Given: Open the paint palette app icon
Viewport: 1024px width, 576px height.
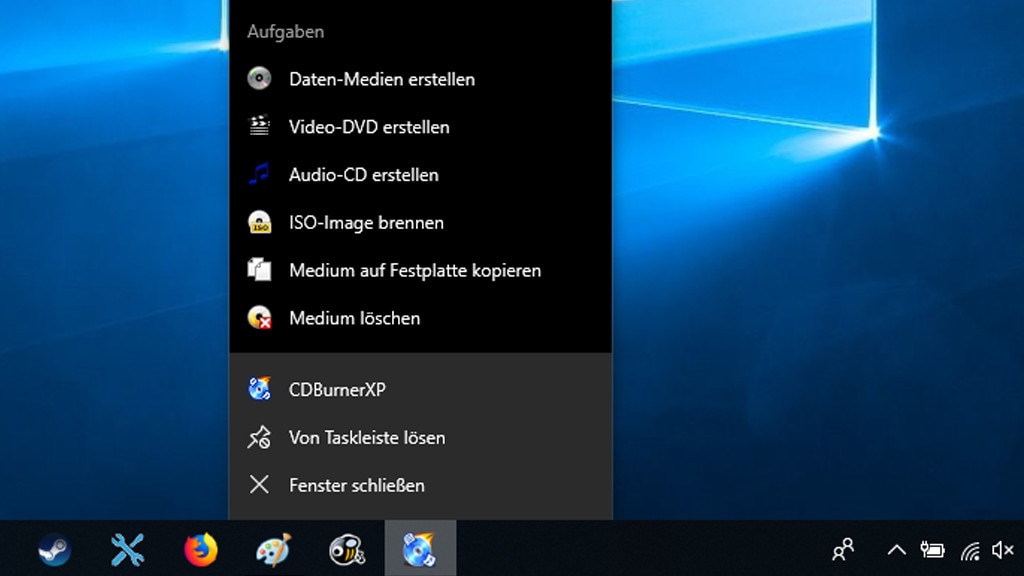Looking at the screenshot, I should [x=274, y=549].
